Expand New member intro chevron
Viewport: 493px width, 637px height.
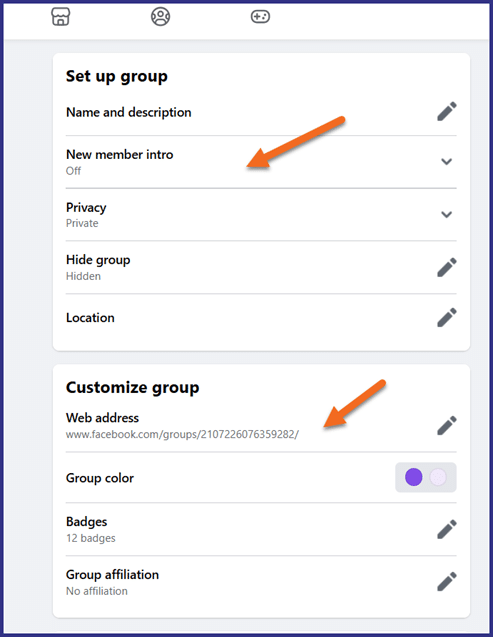[x=447, y=162]
